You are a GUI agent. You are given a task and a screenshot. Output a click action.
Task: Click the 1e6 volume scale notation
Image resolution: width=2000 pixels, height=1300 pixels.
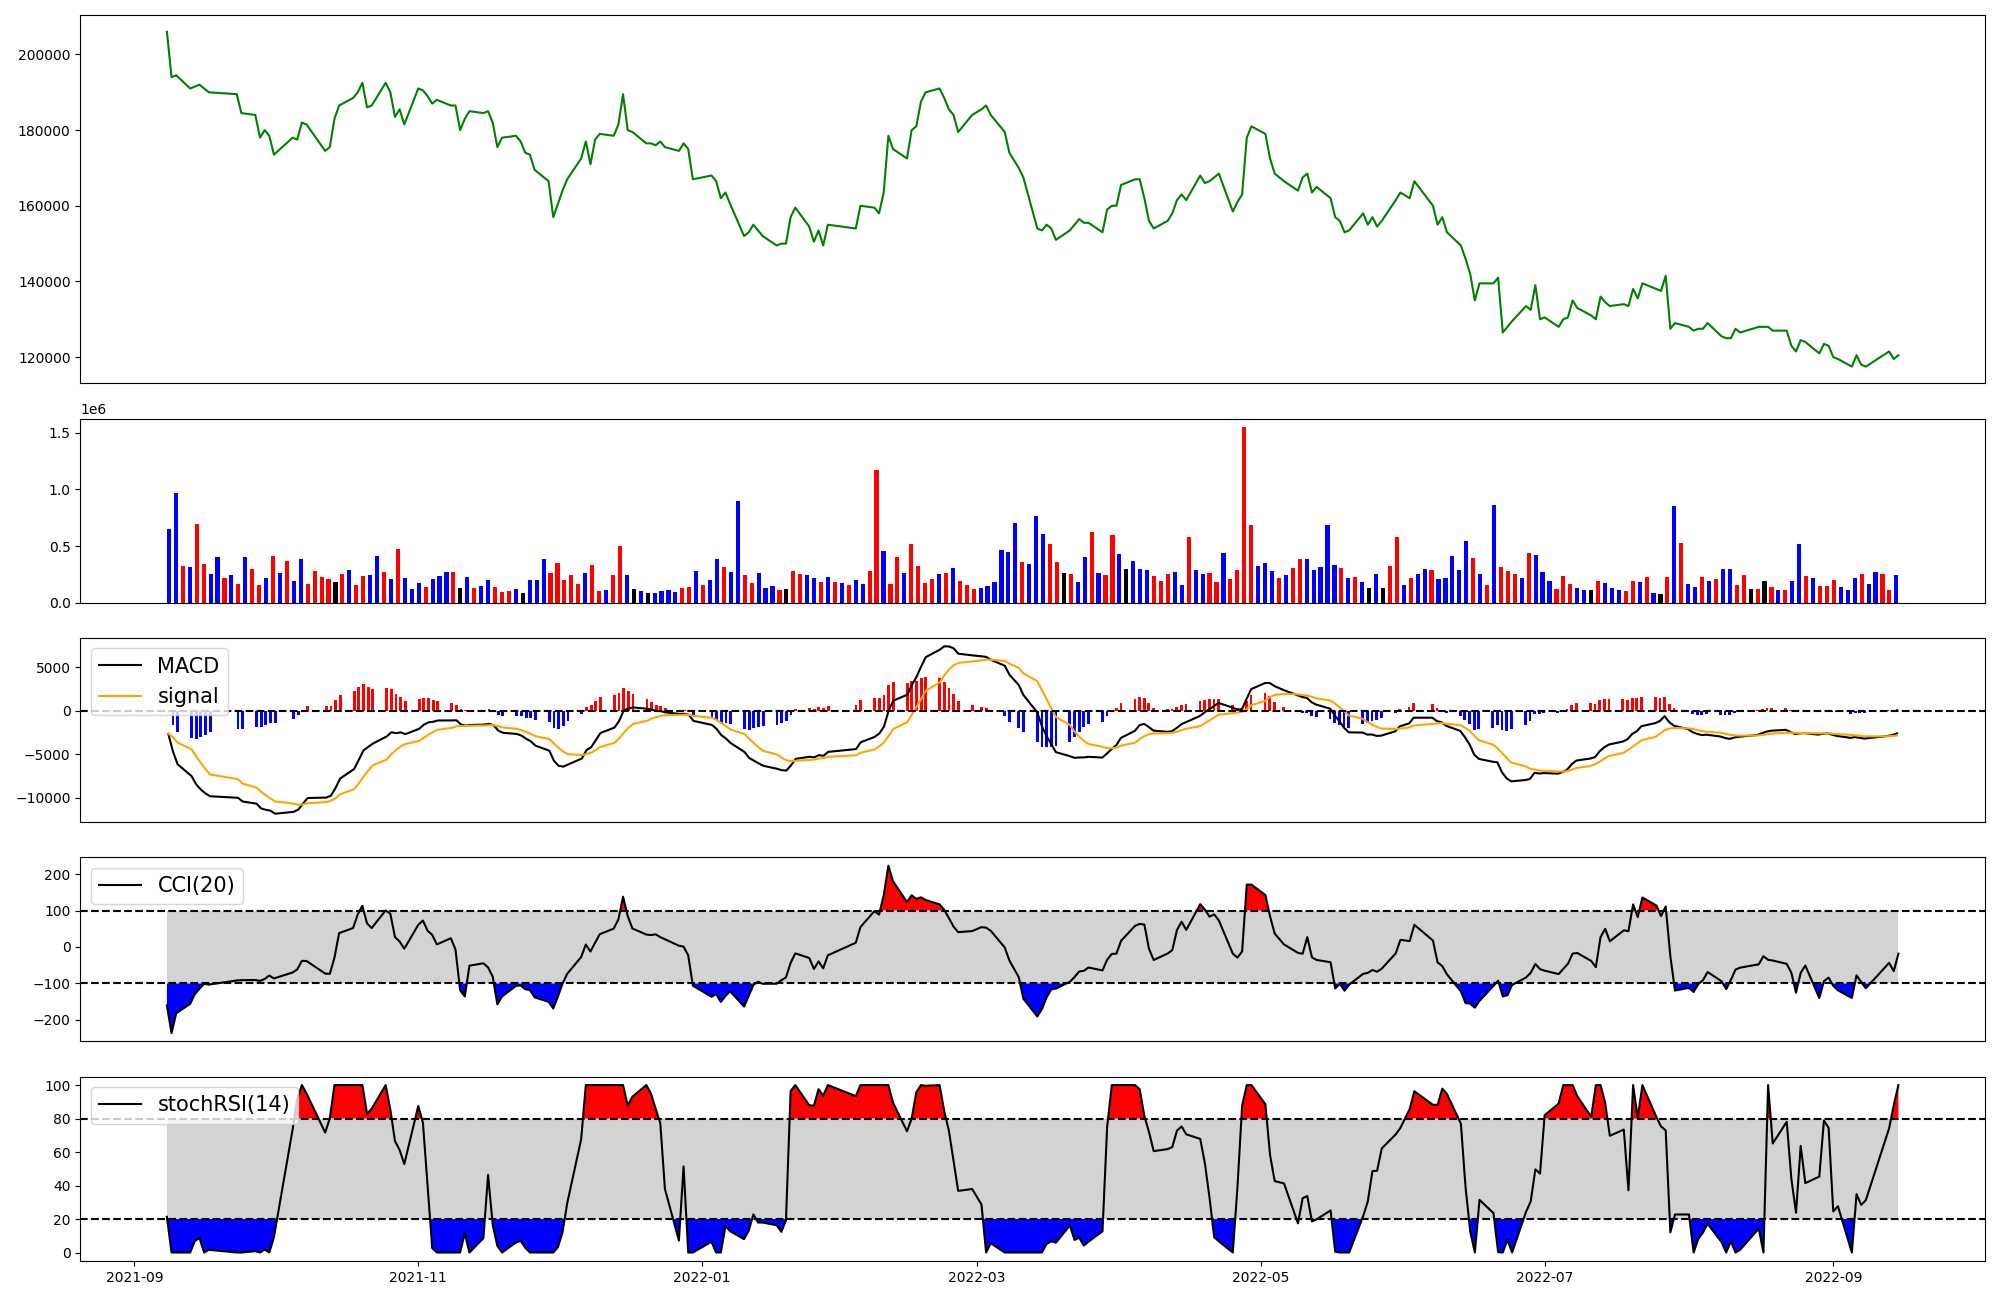(93, 410)
